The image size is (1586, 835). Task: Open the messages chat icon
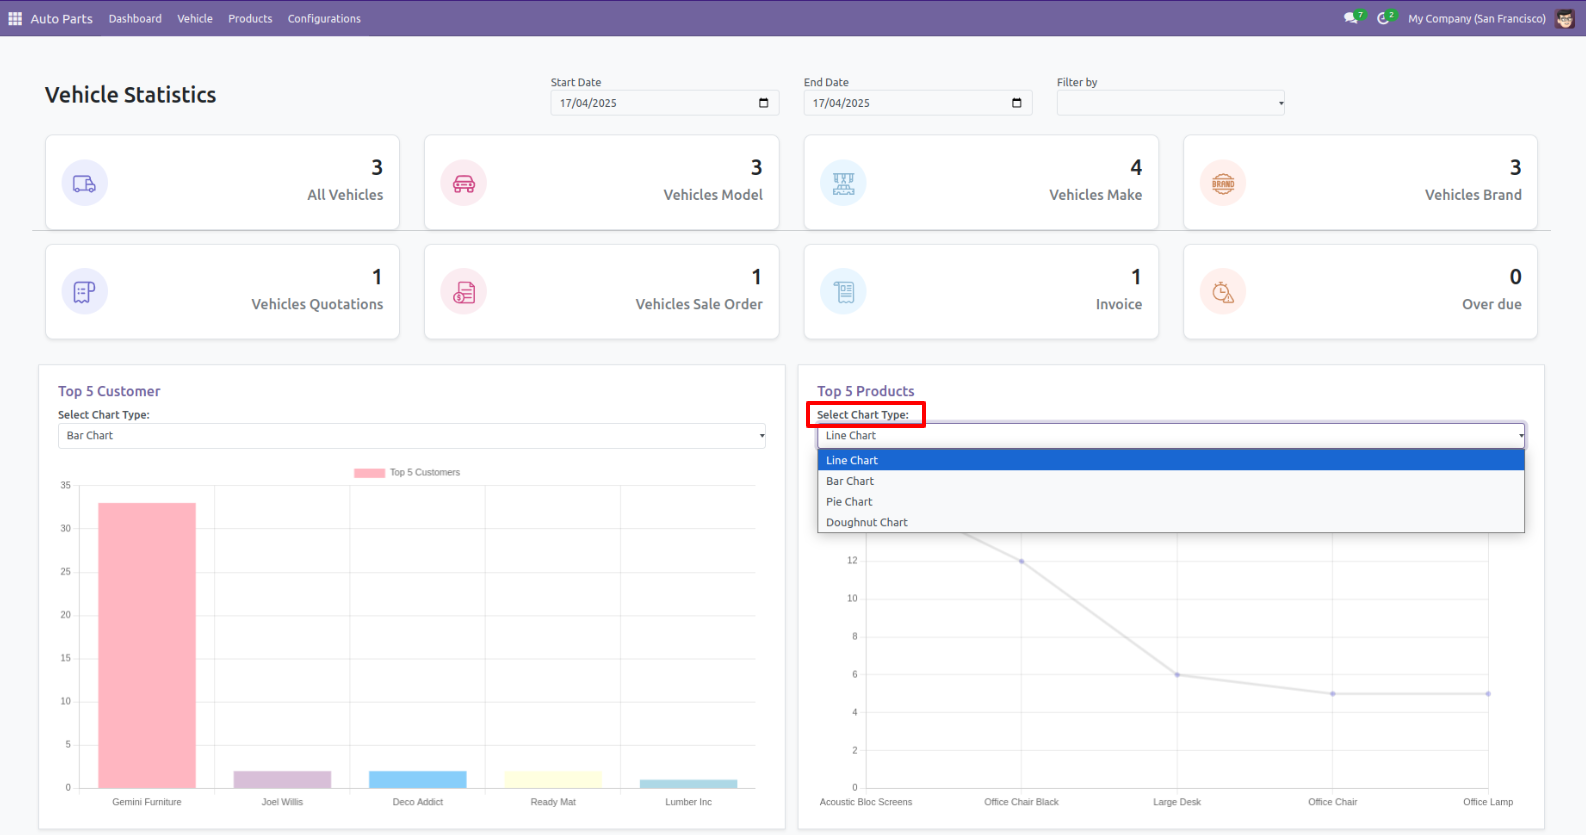(1351, 18)
